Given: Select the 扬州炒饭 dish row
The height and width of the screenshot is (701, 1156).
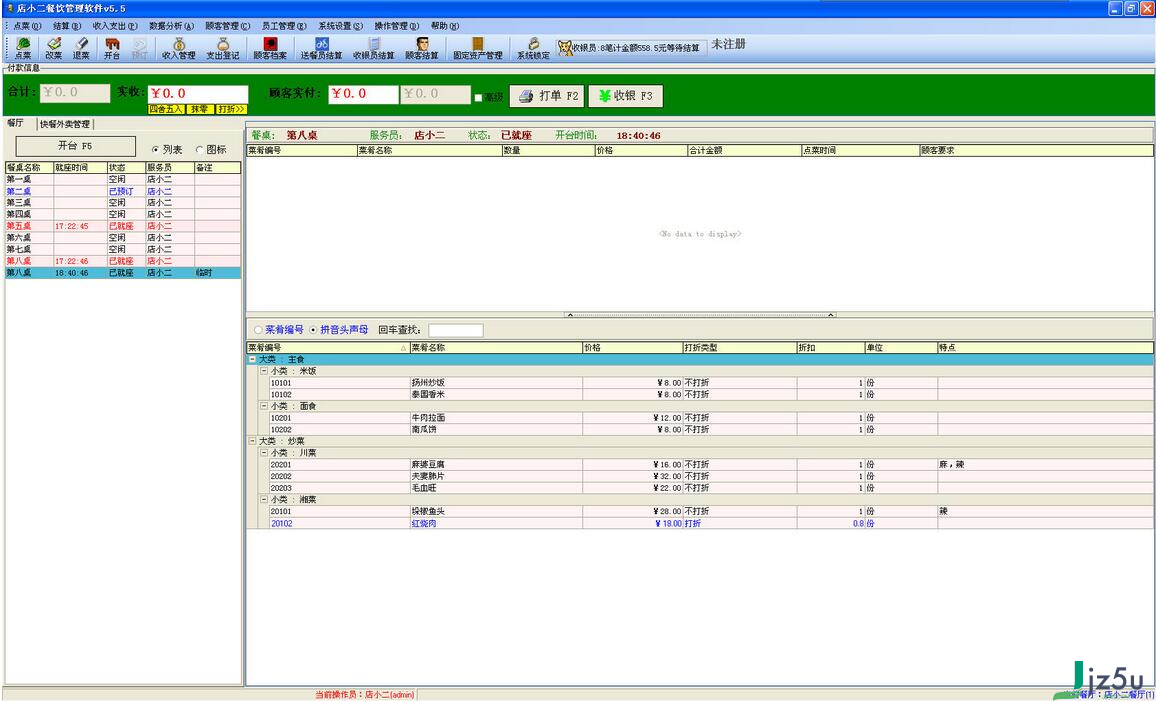Looking at the screenshot, I should click(x=711, y=383).
